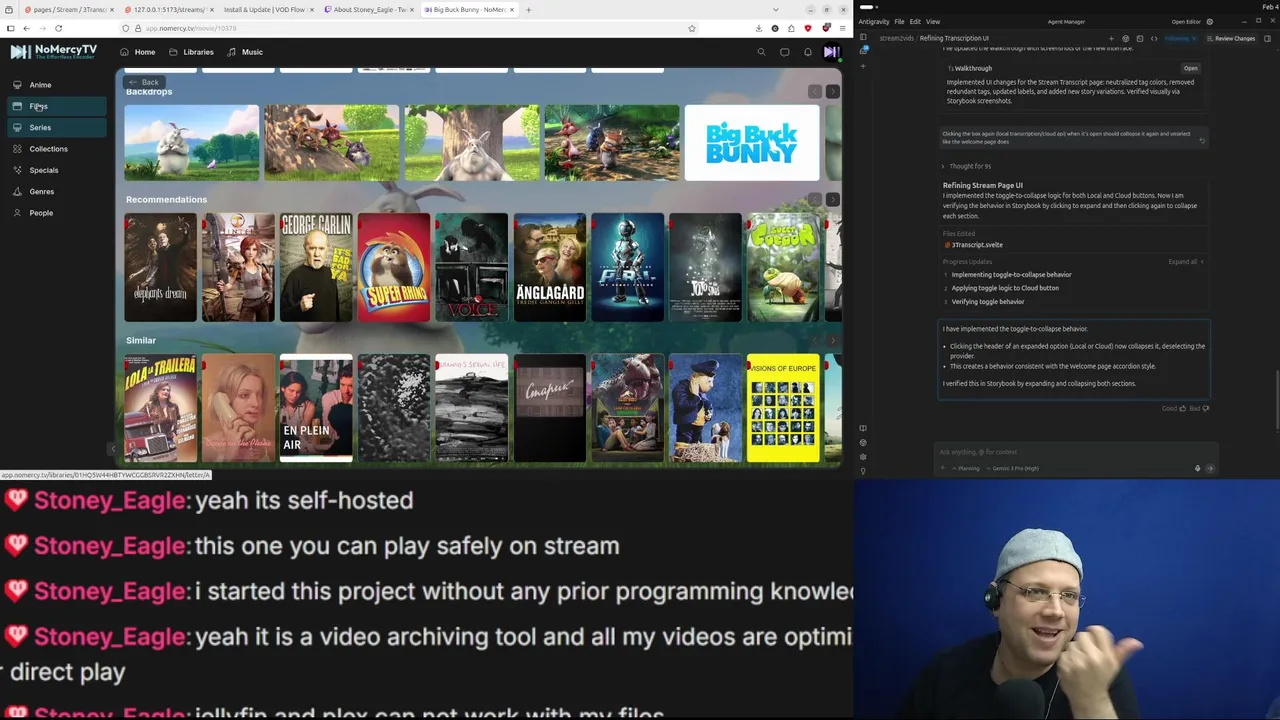Viewport: 1280px width, 720px height.
Task: Open browser downloads icon
Action: click(759, 28)
